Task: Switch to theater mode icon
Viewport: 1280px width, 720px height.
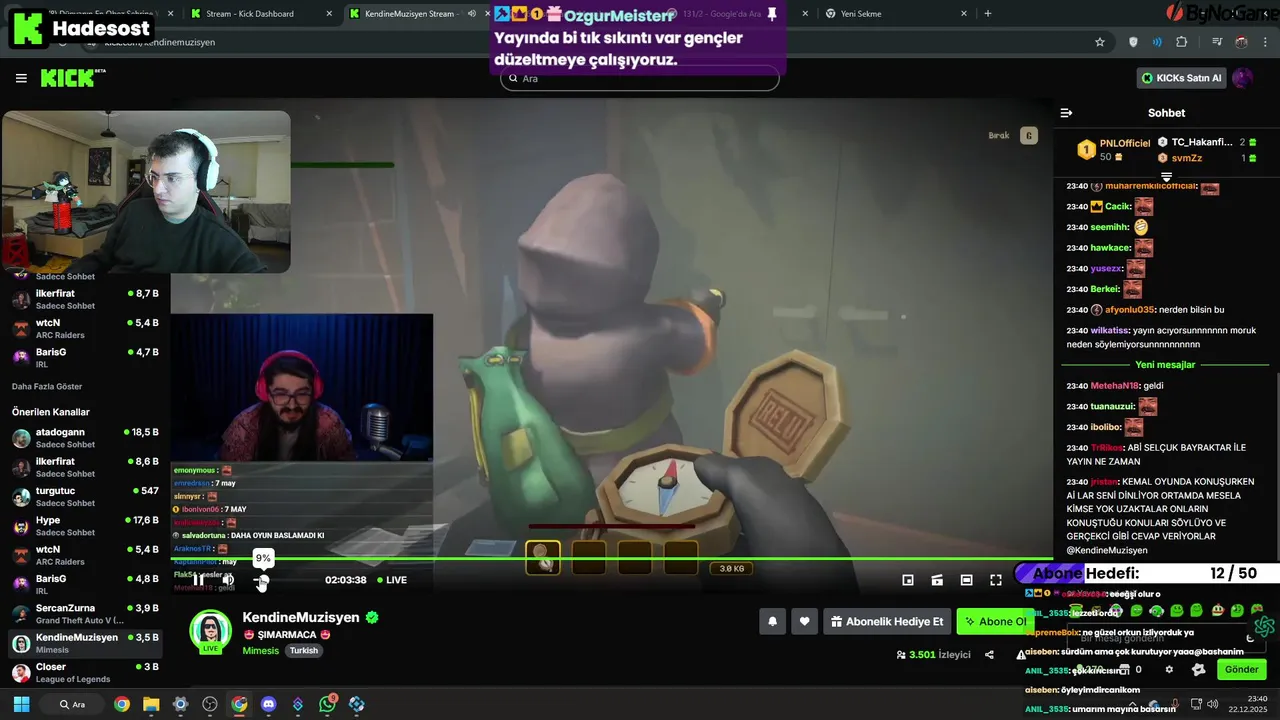Action: (x=966, y=580)
